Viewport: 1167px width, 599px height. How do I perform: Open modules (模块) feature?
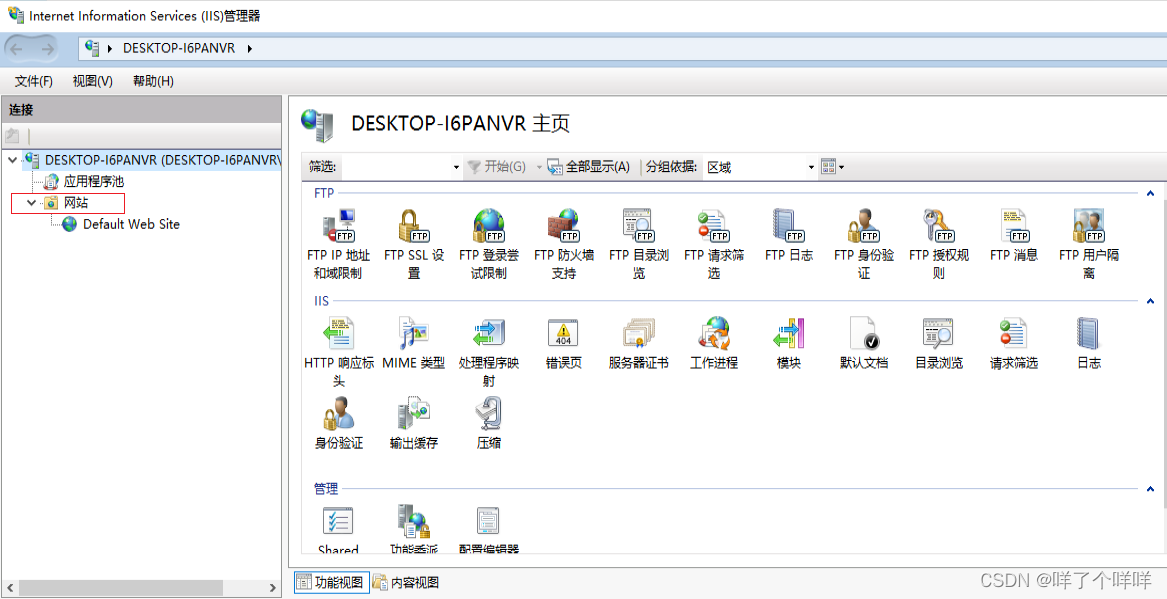pyautogui.click(x=789, y=344)
